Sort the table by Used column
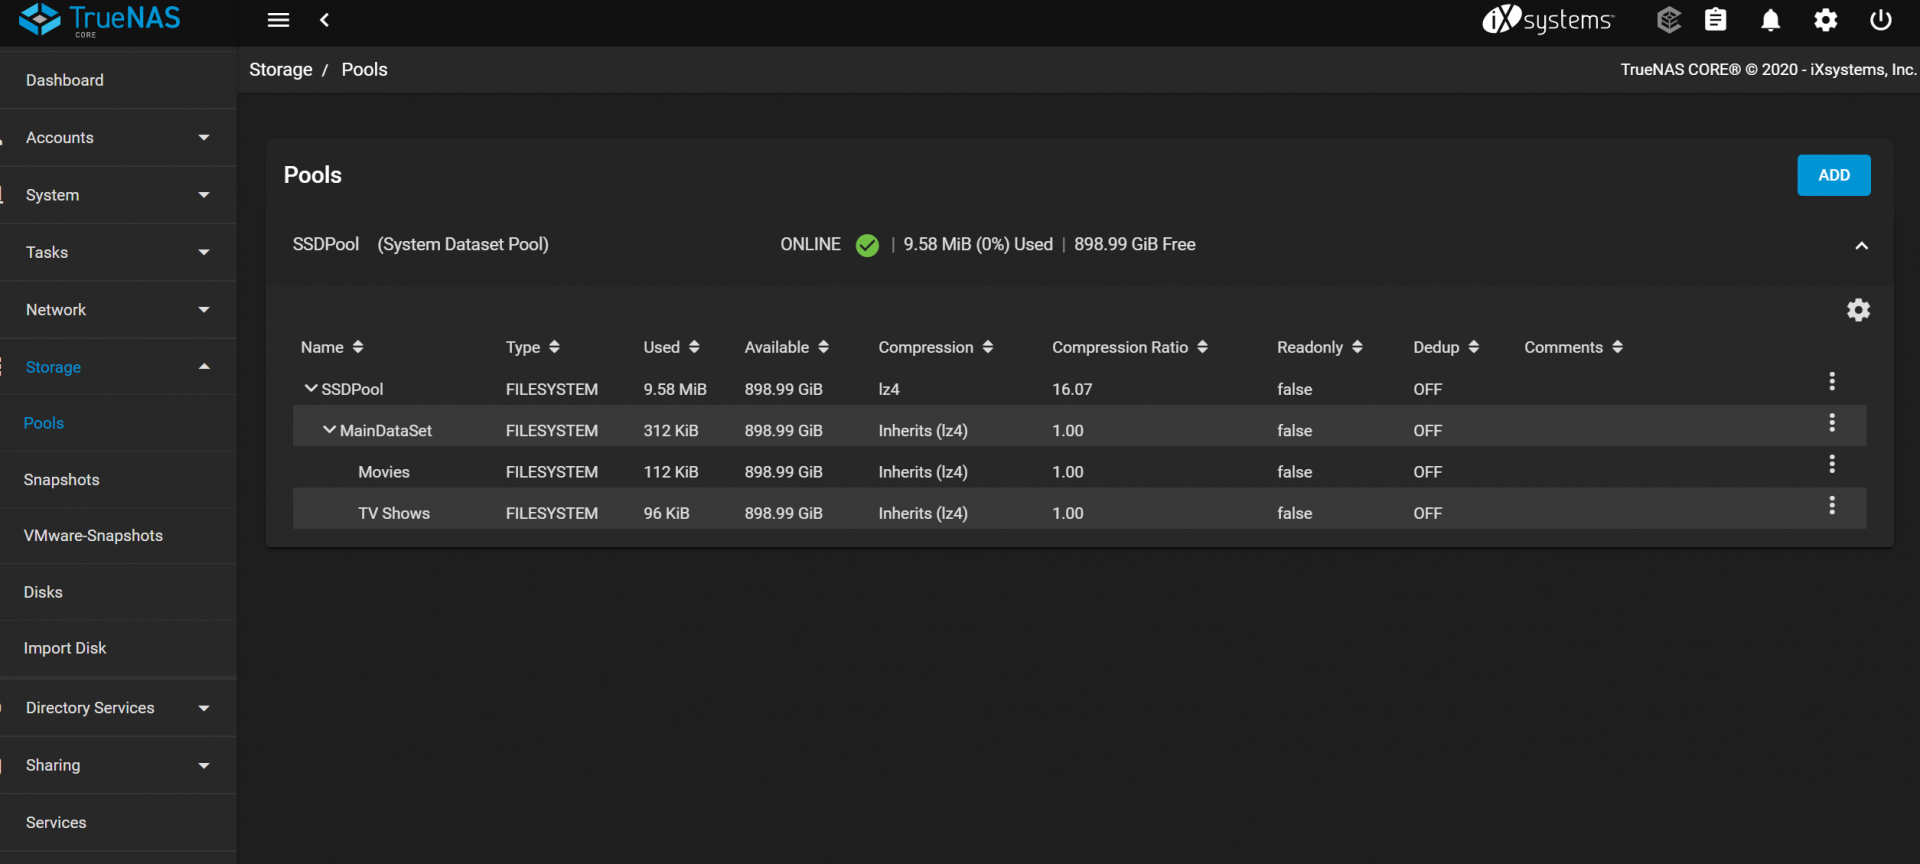This screenshot has height=864, width=1920. (671, 347)
